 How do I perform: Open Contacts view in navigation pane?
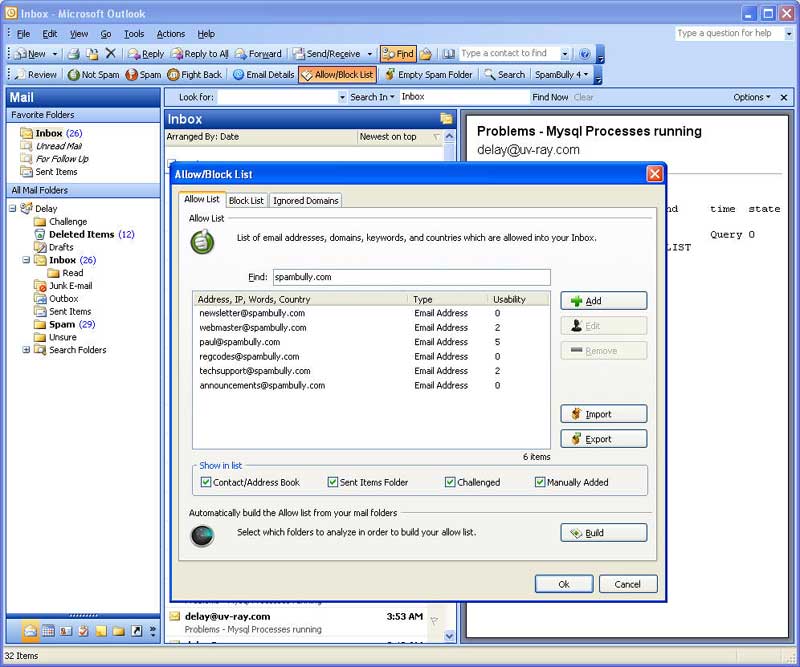pyautogui.click(x=66, y=631)
